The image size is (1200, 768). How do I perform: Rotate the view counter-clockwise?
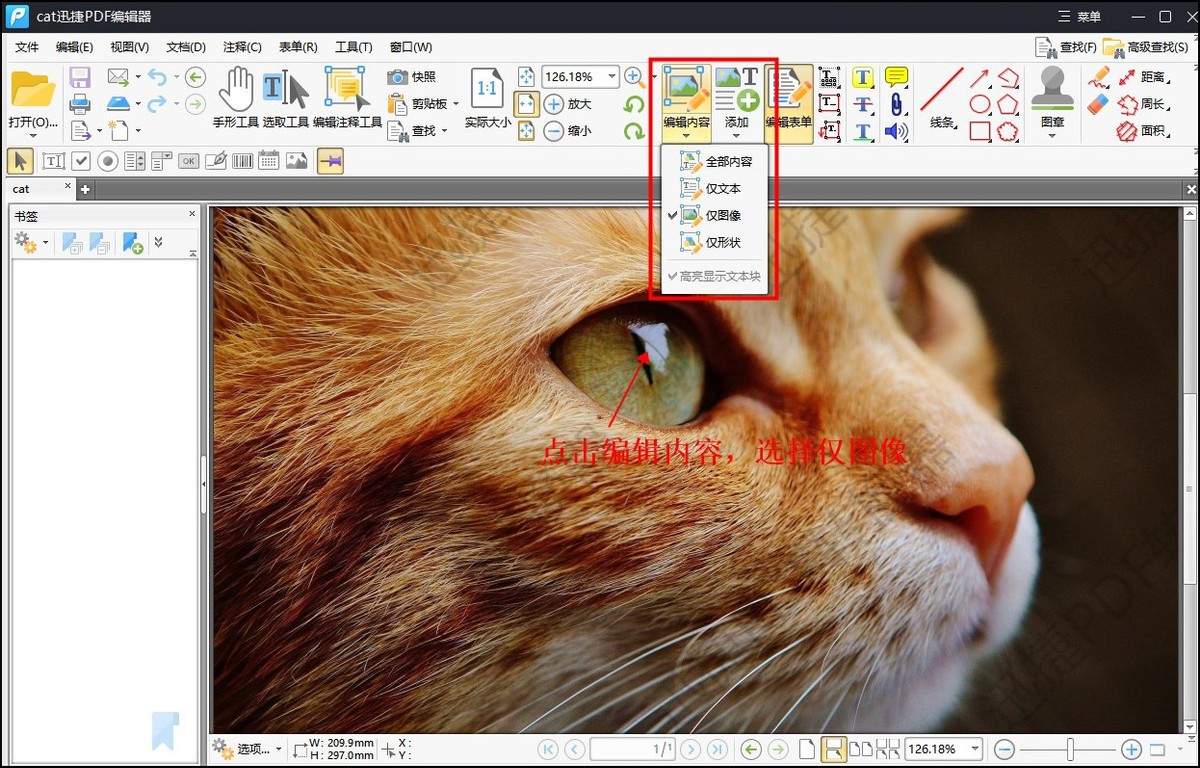coord(633,104)
